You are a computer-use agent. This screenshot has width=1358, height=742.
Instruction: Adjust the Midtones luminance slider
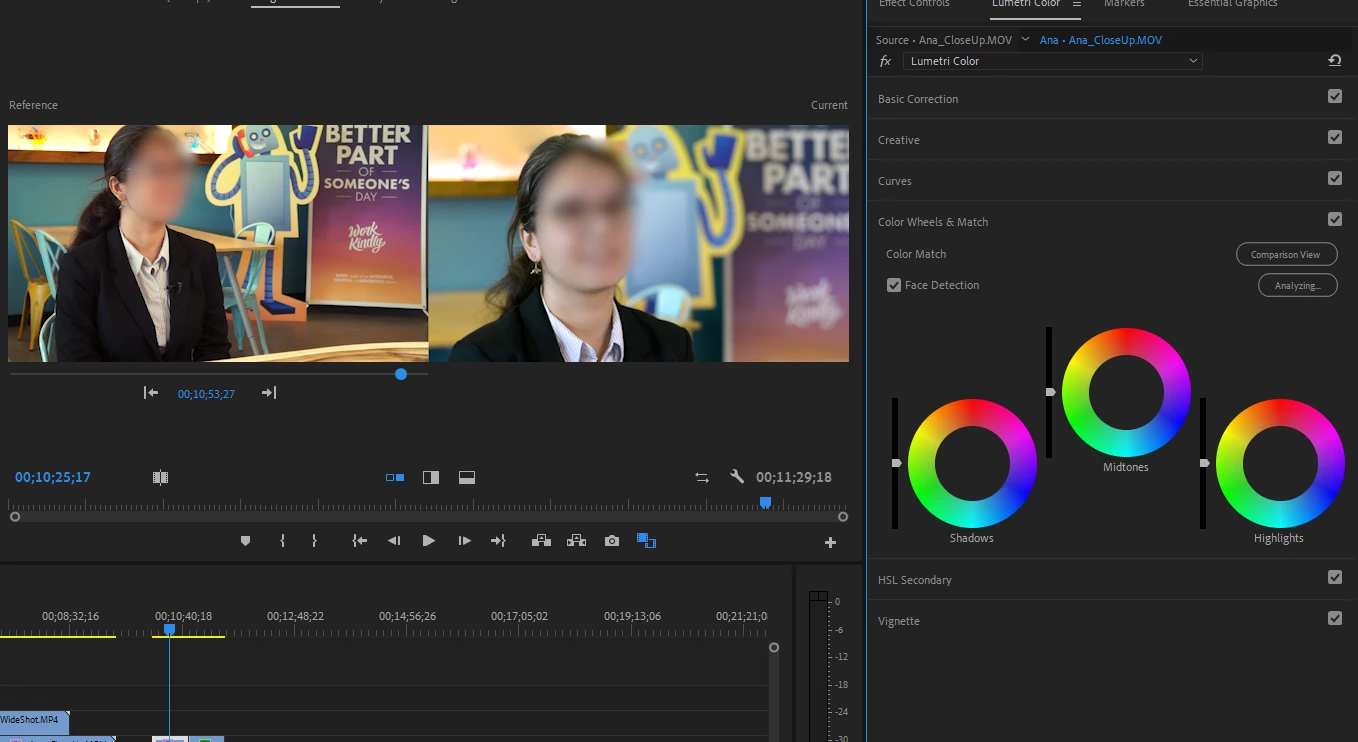click(x=1050, y=392)
